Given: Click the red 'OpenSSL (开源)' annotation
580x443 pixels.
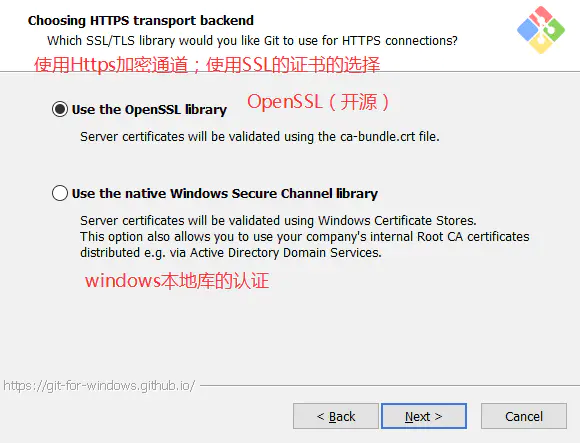Looking at the screenshot, I should [x=318, y=102].
